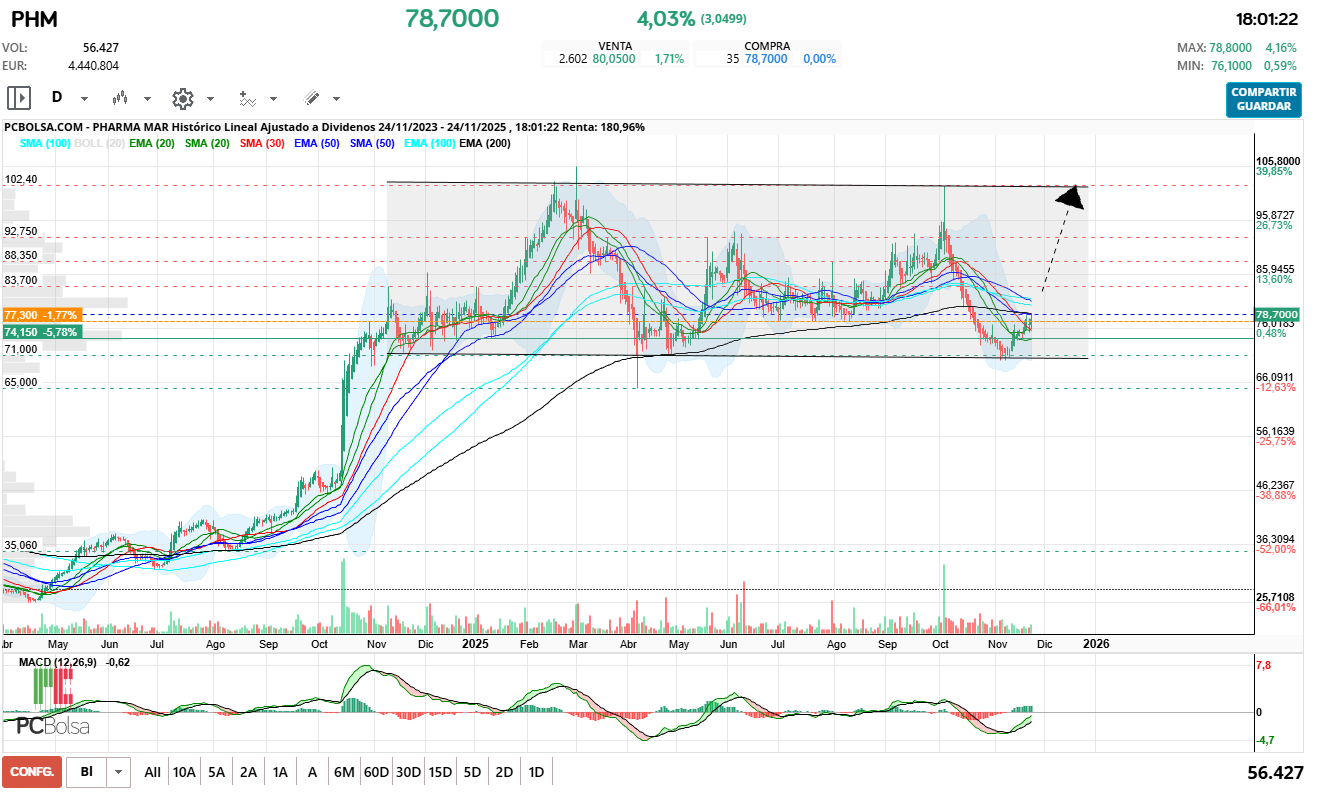Screen dimensions: 1317x793
Task: Open chart settings gear icon
Action: click(182, 98)
